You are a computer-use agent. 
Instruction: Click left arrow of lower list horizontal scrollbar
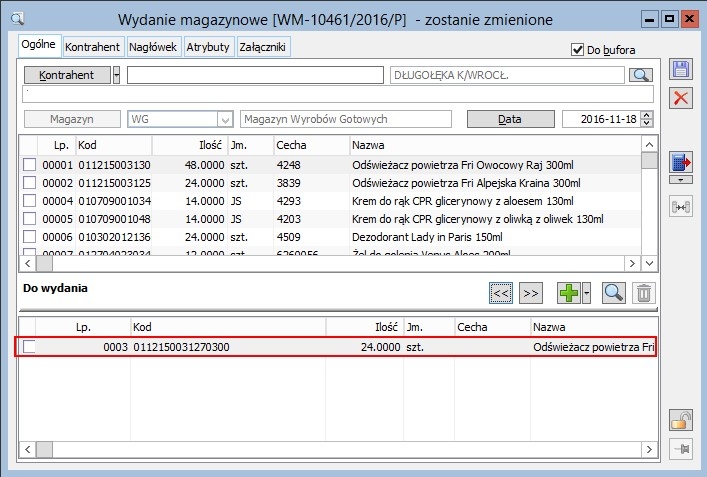pos(28,449)
